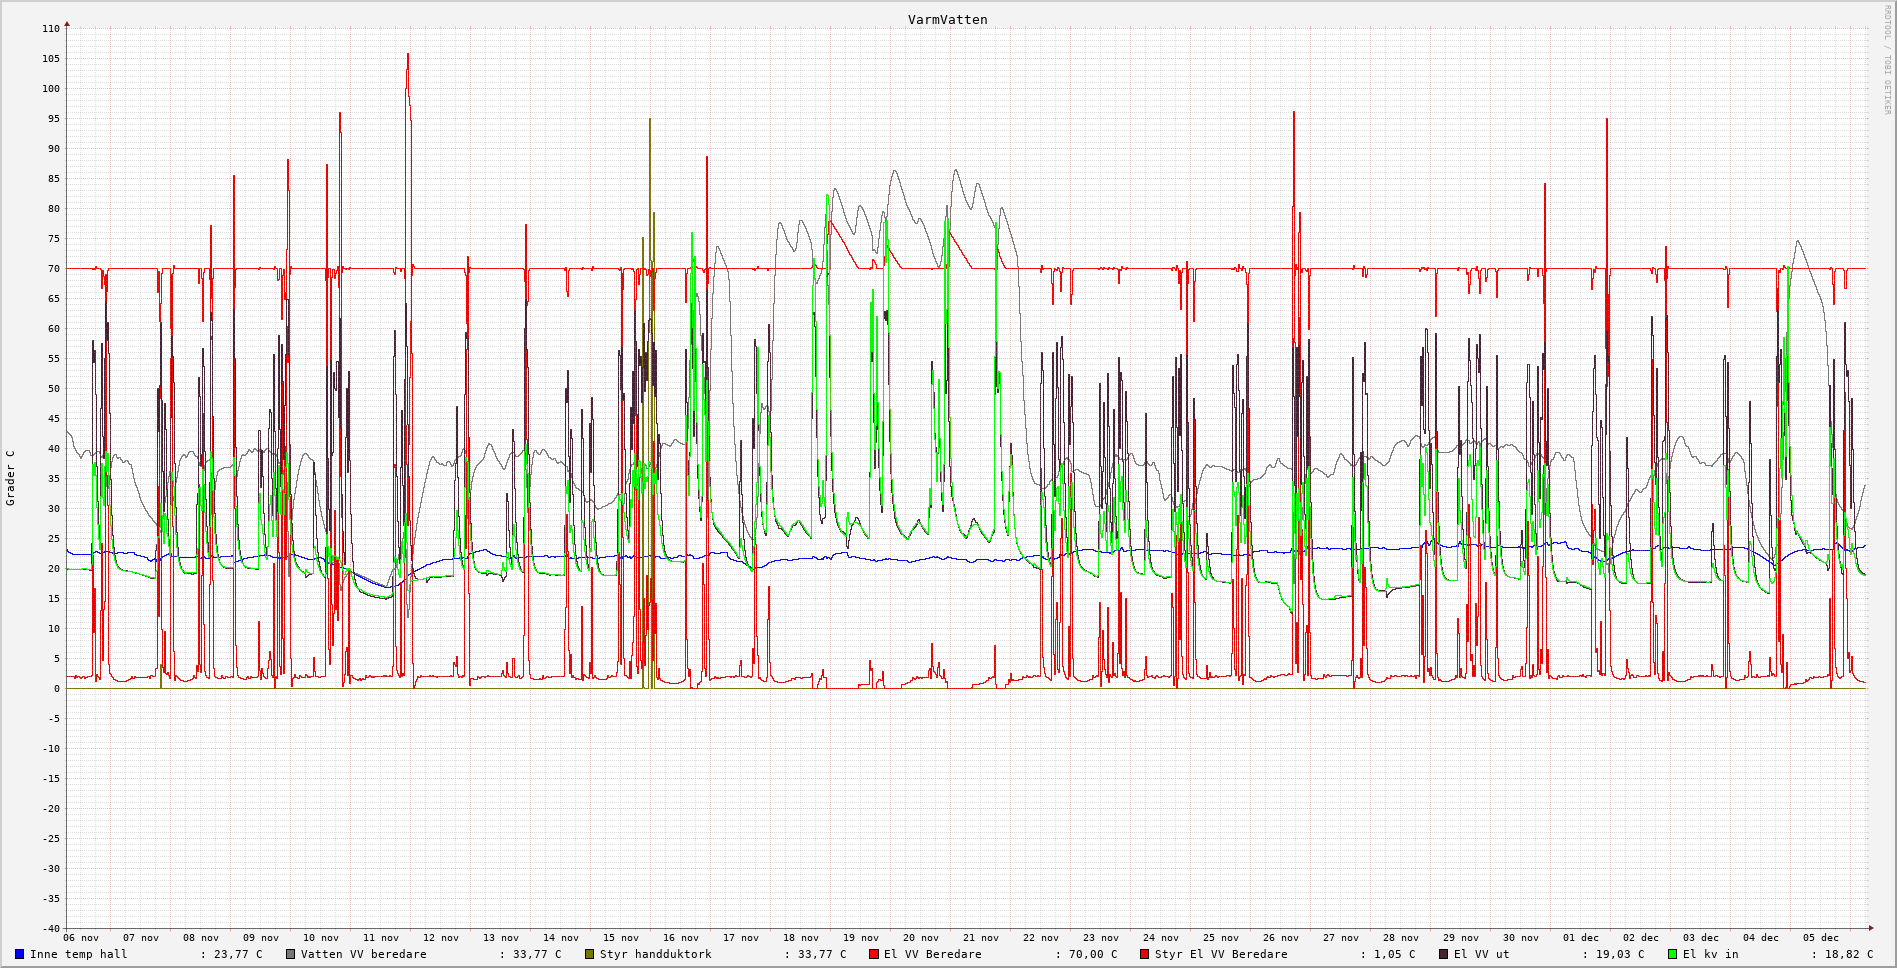This screenshot has width=1897, height=968.
Task: Click the 05 dec date tick label
Action: point(1821,938)
